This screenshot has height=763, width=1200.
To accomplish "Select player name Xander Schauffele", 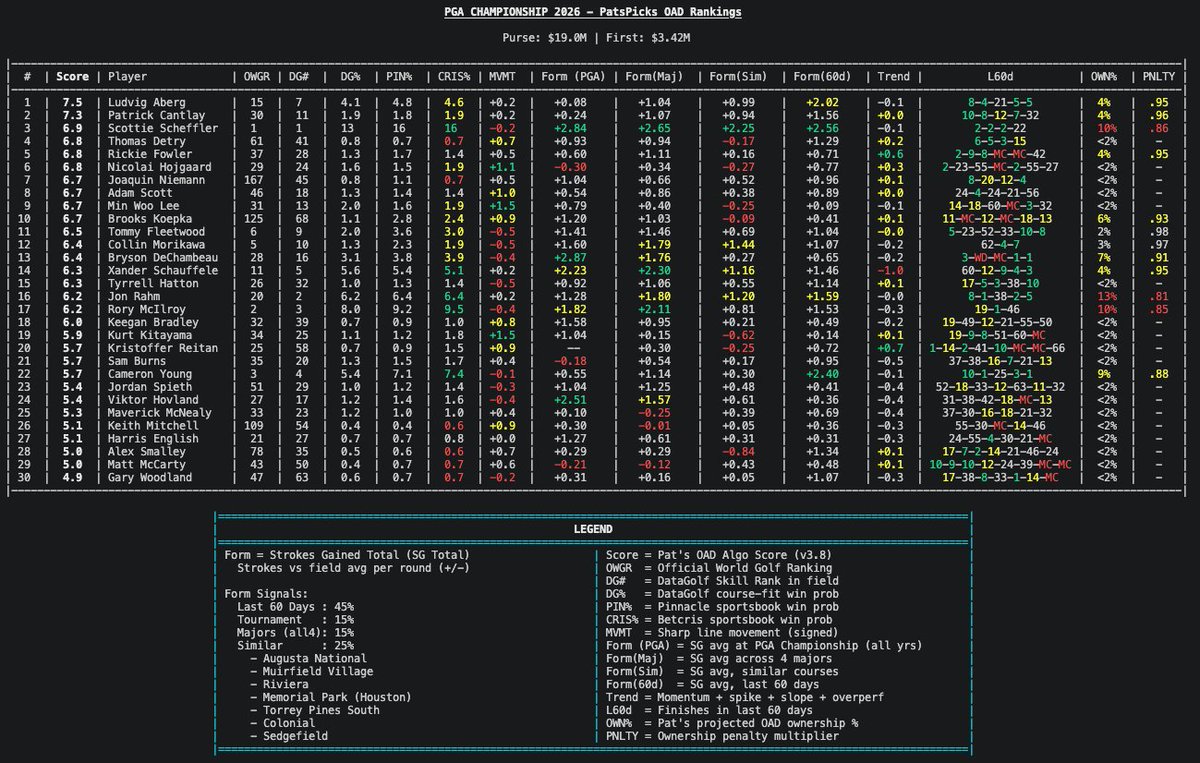I will (x=164, y=271).
